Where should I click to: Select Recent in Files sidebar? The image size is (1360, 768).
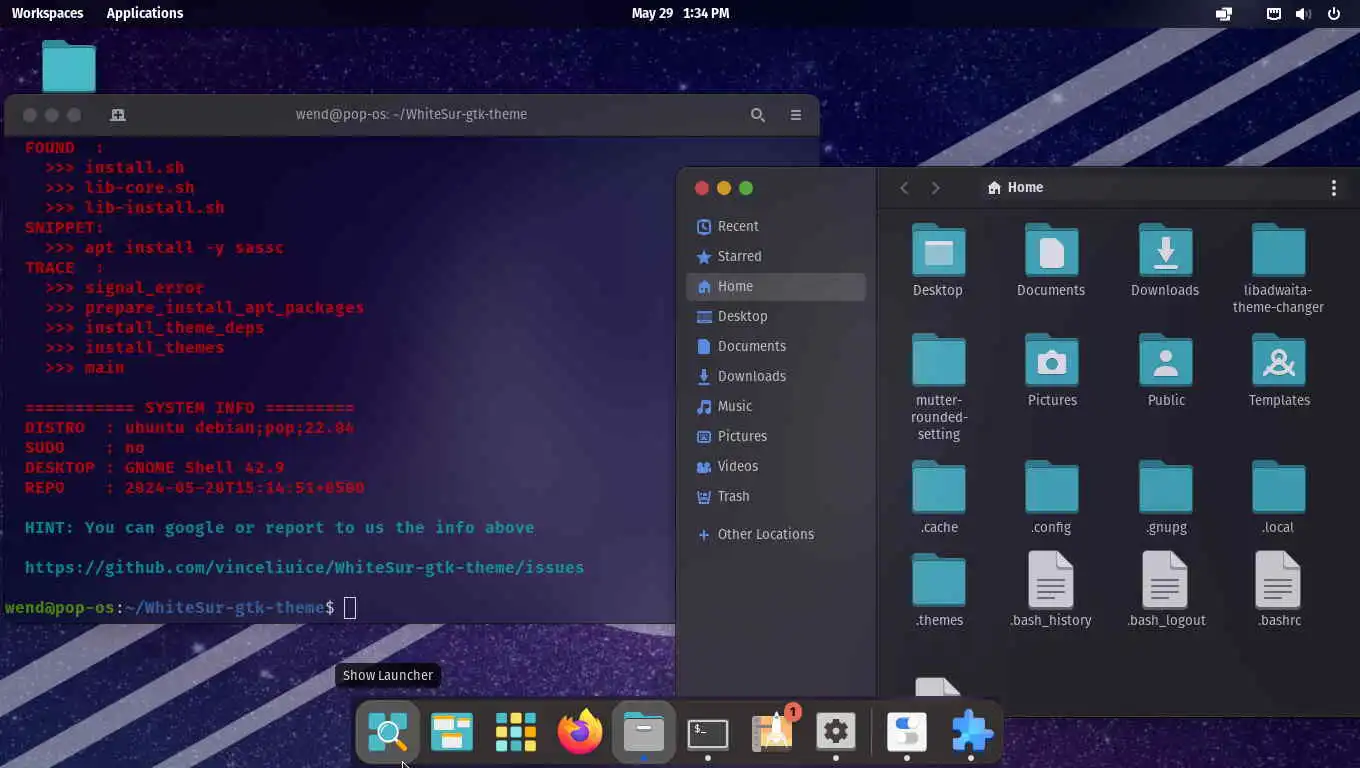pos(776,227)
